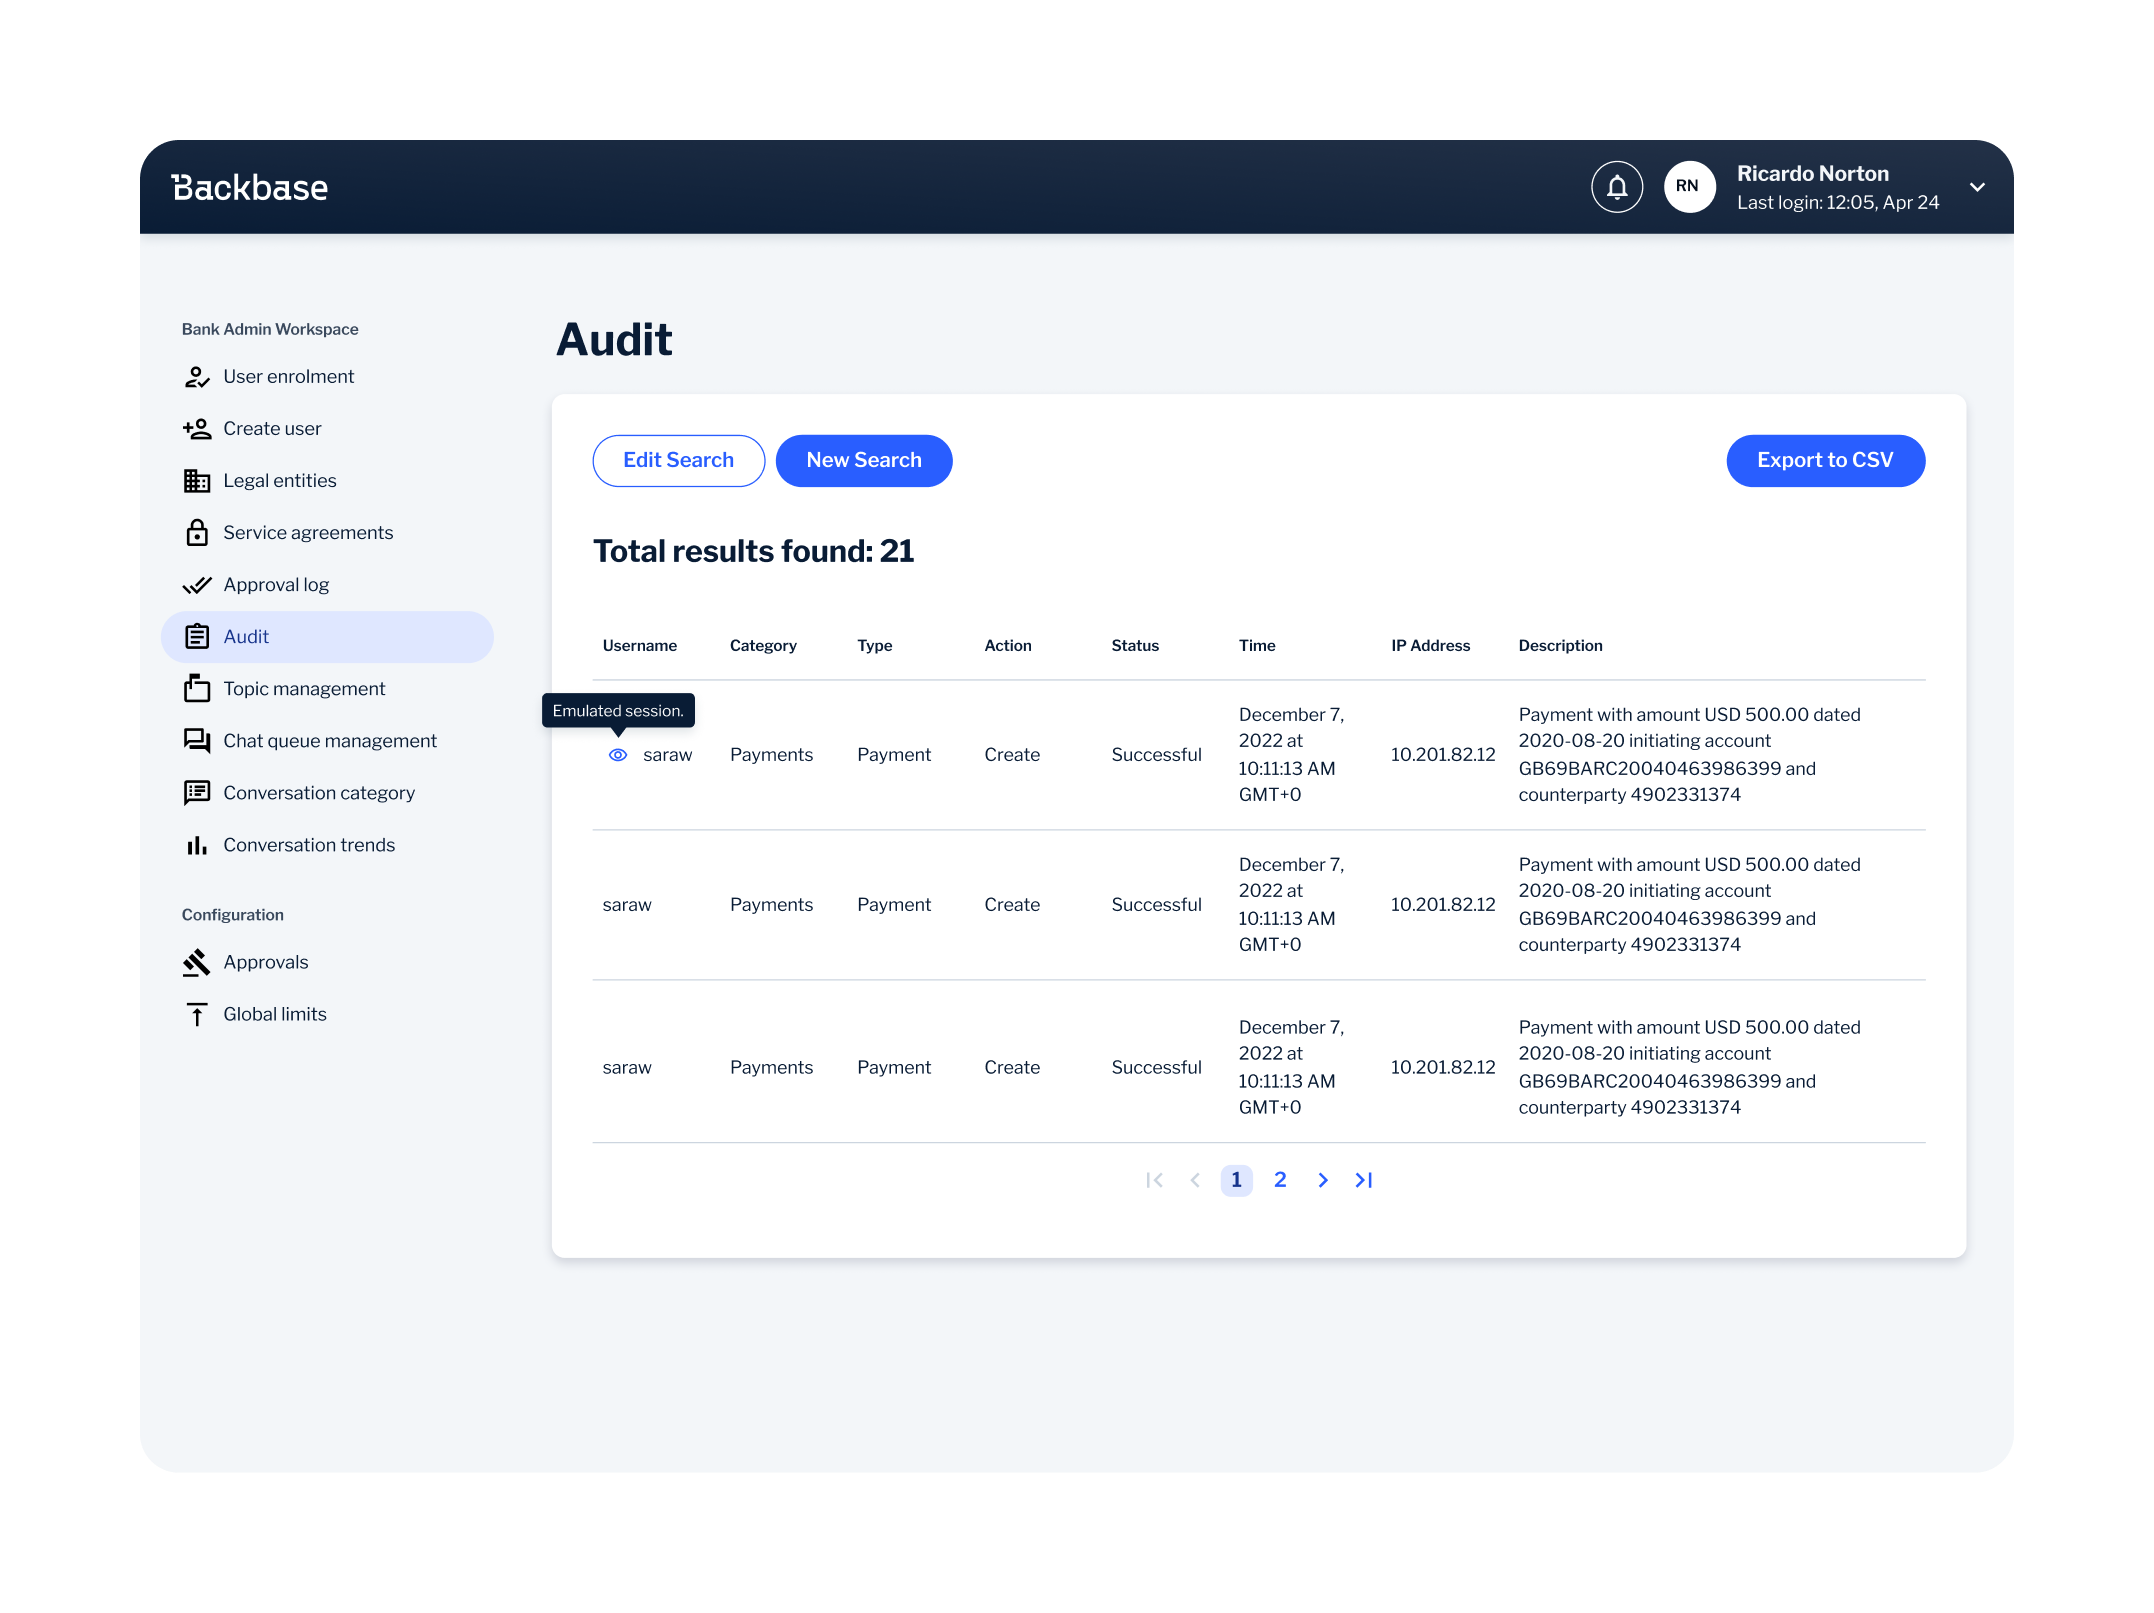Expand user profile menu chevron
This screenshot has height=1613, width=2154.
point(1976,186)
